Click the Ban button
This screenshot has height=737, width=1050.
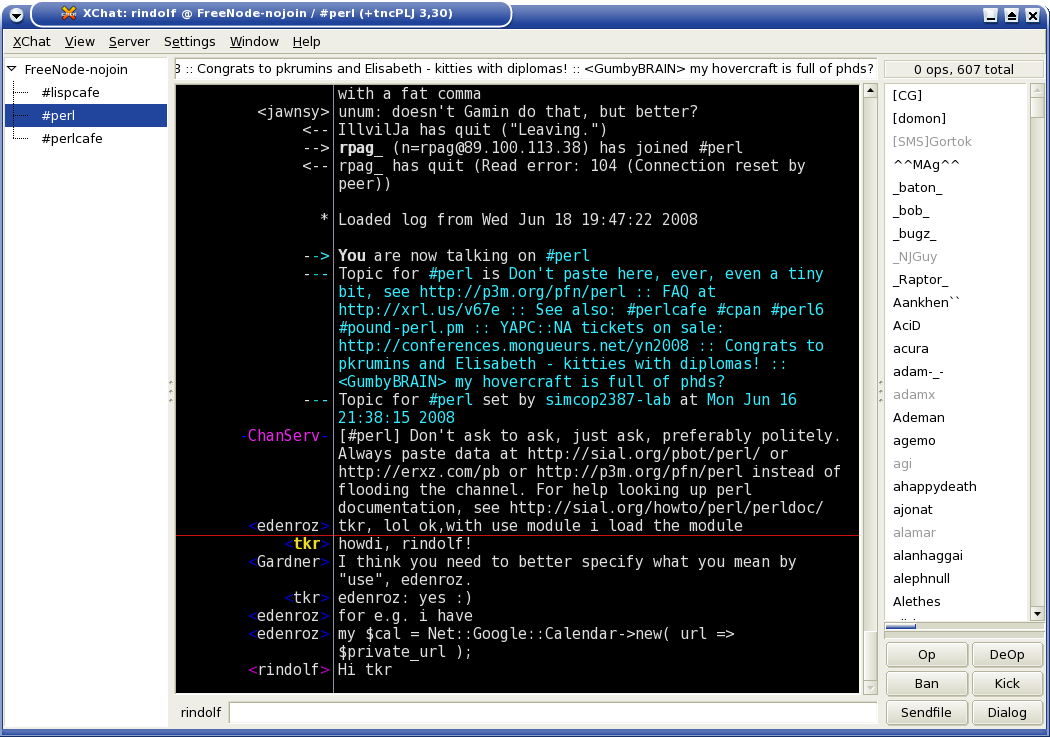point(927,683)
